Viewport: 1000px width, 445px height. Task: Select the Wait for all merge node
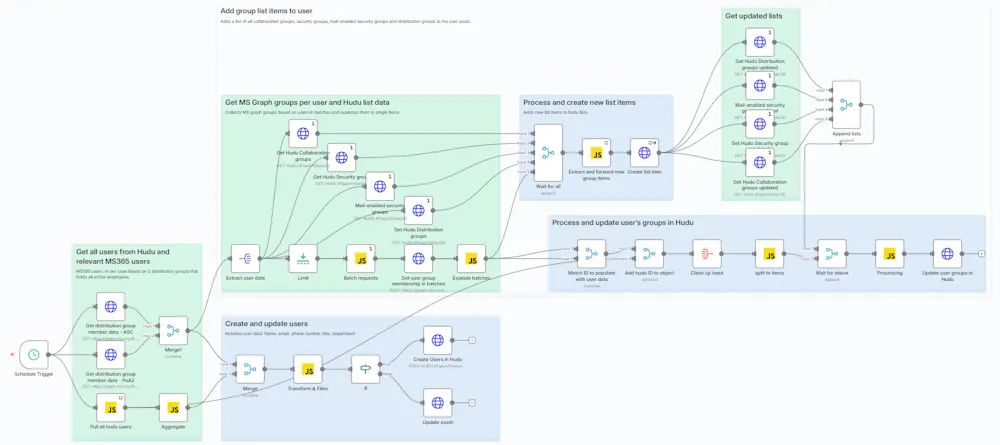548,153
